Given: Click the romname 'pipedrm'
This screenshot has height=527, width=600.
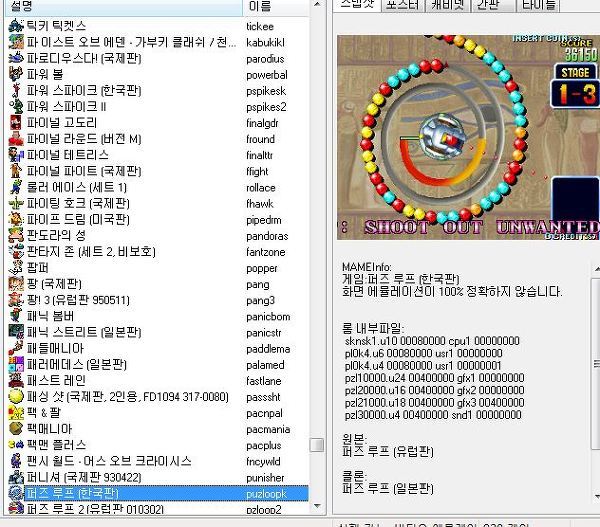Looking at the screenshot, I should pos(264,220).
